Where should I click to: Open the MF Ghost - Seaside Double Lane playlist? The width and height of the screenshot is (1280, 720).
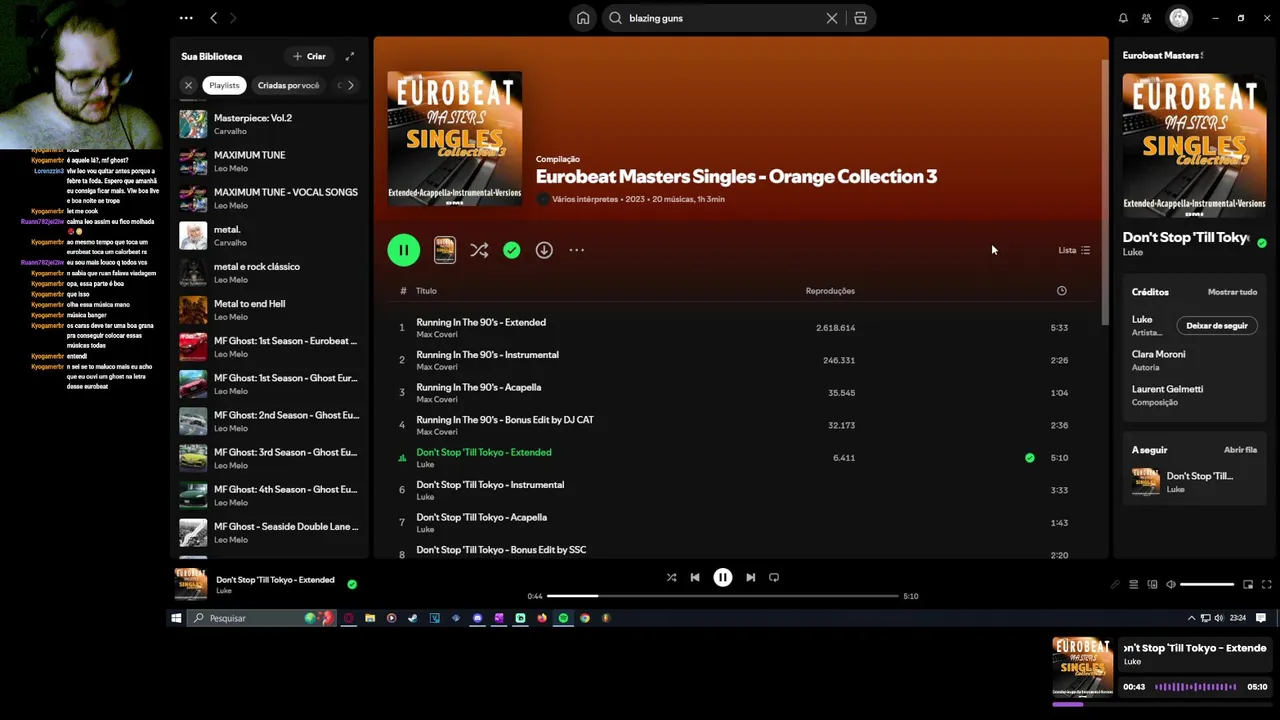(270, 532)
